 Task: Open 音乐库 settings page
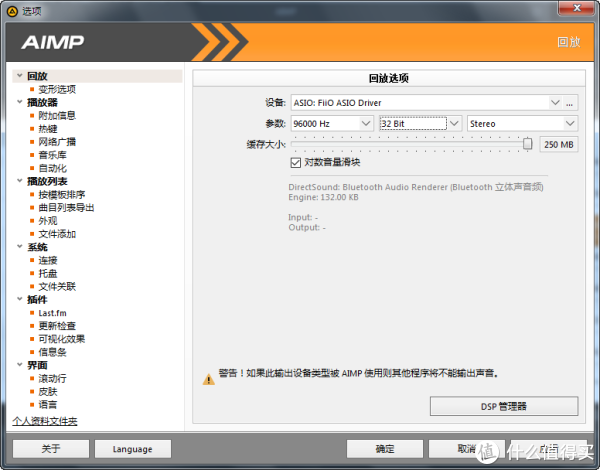(x=52, y=155)
